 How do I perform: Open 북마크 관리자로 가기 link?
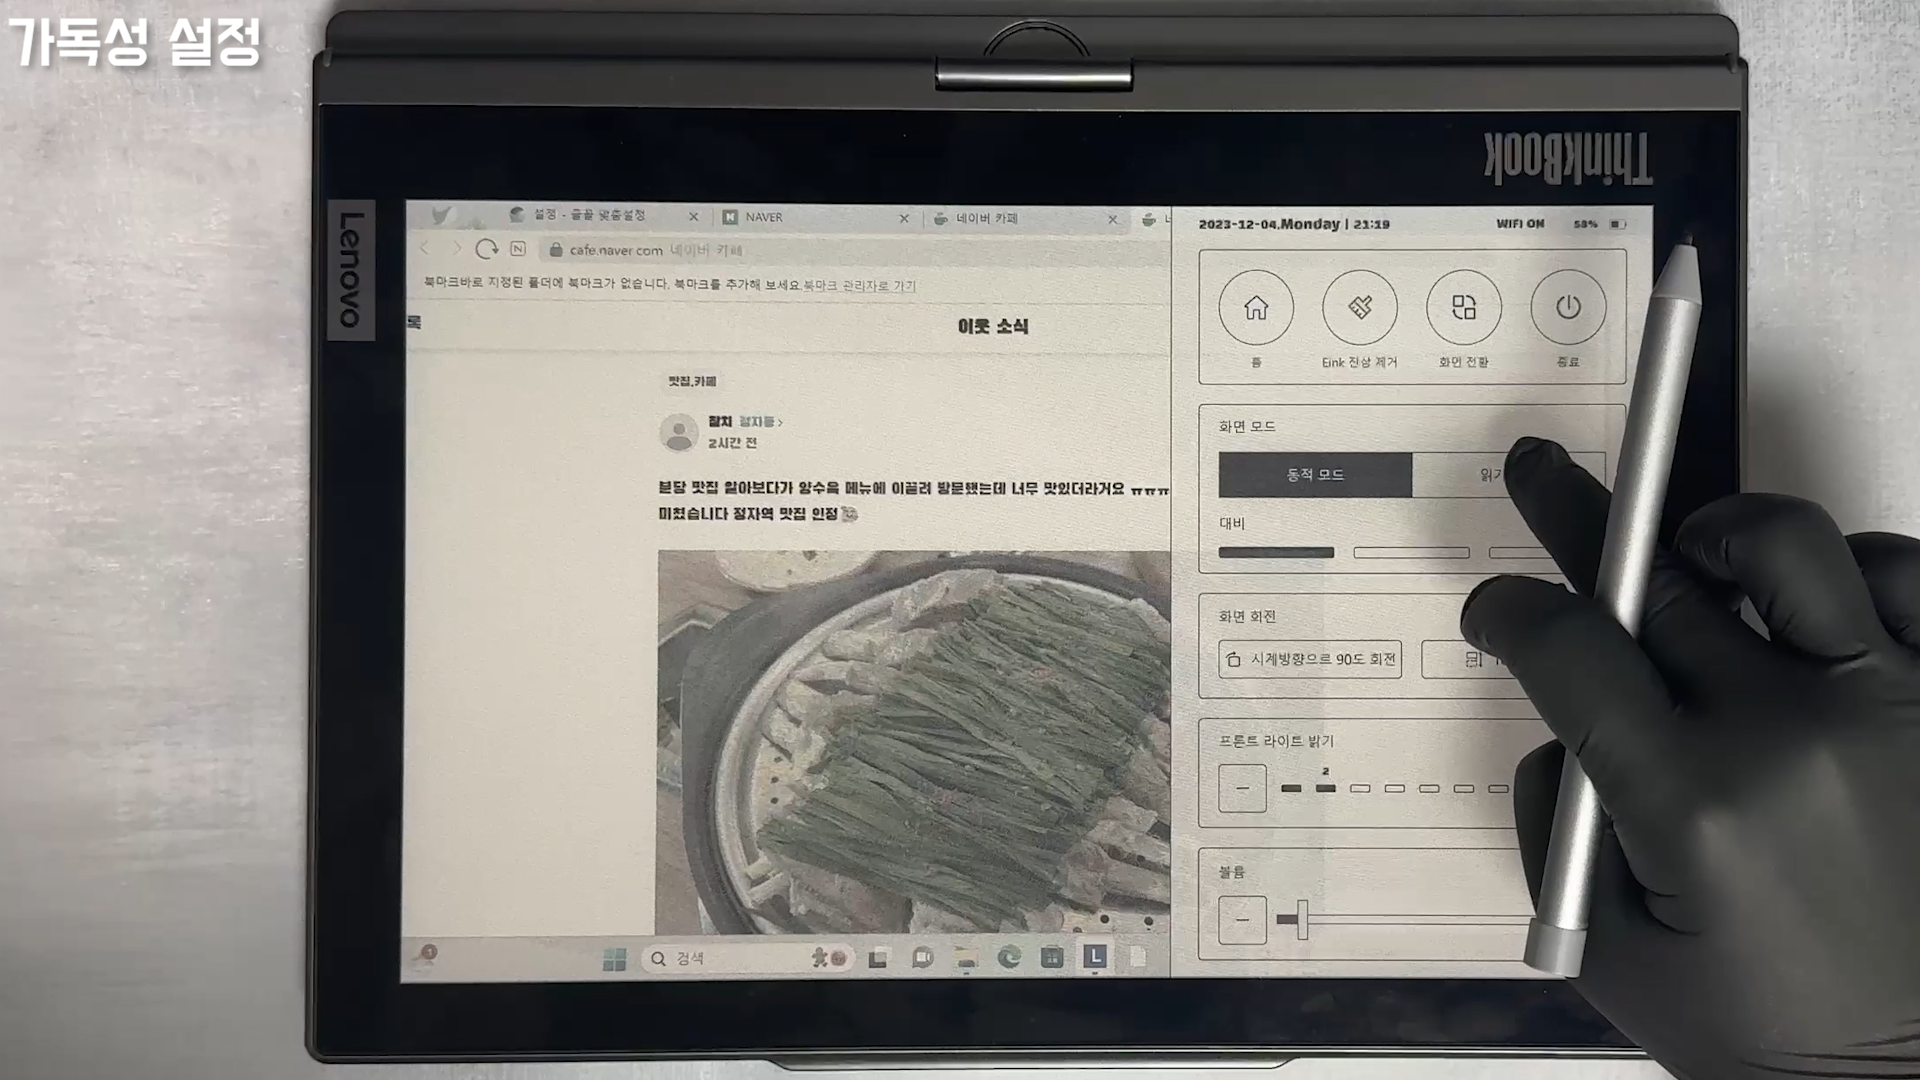[859, 286]
